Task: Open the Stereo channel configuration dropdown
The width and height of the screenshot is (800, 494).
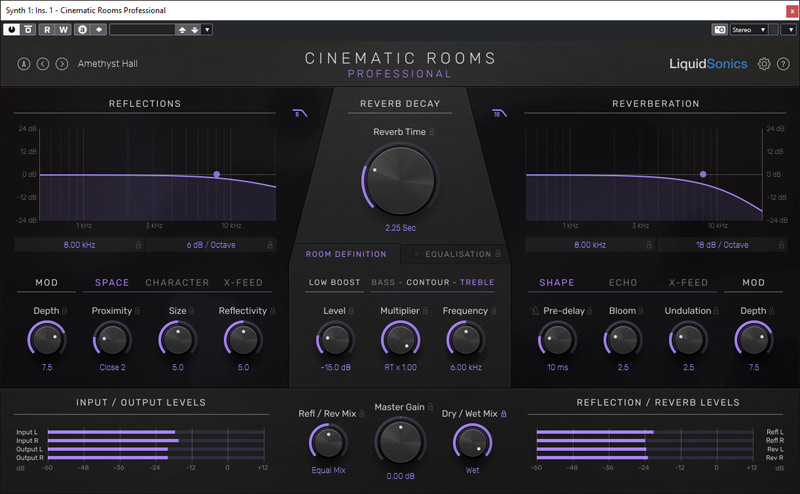Action: (x=749, y=30)
